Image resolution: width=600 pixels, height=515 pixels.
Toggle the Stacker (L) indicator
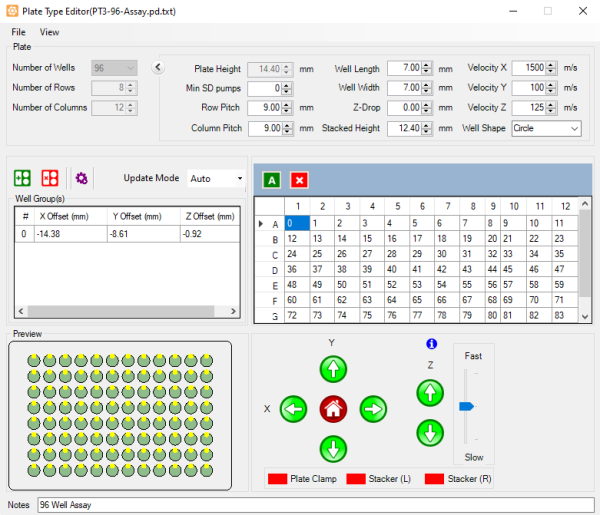click(x=355, y=479)
